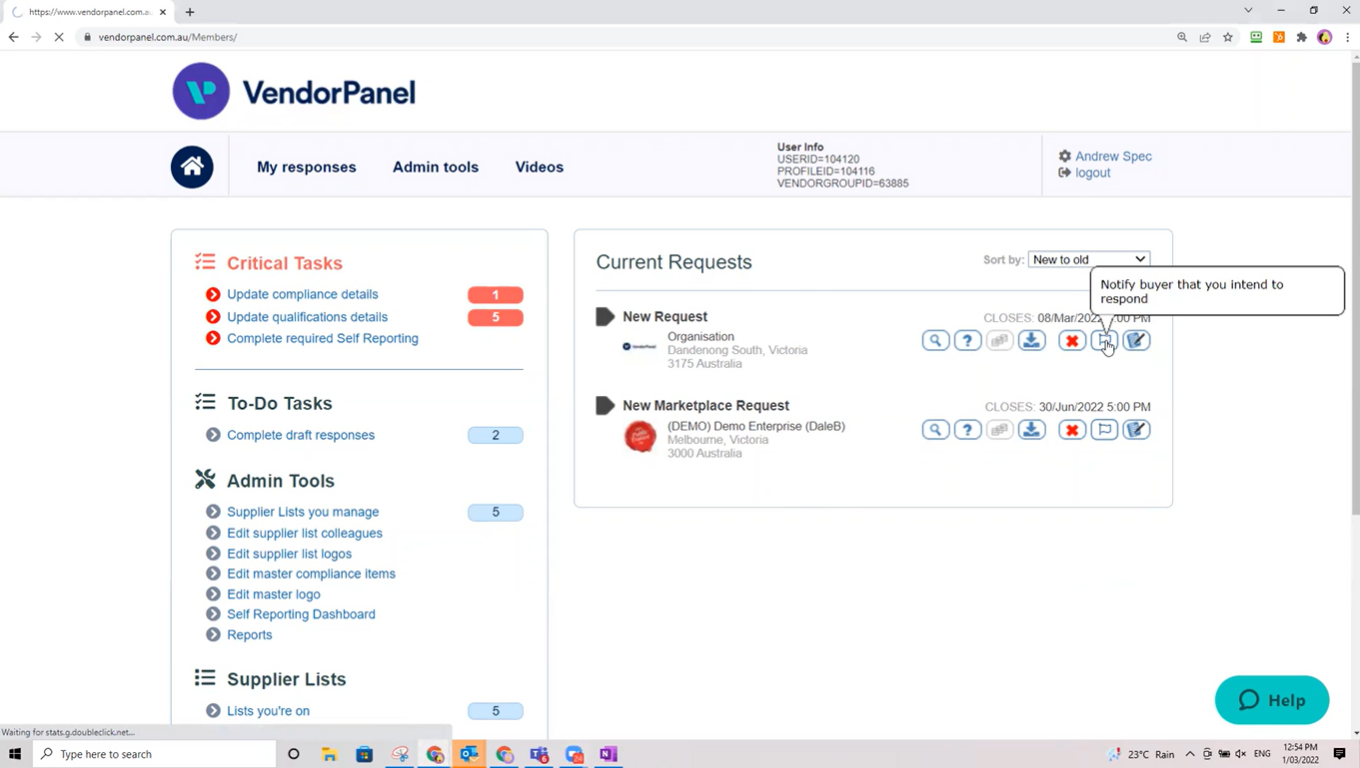Click the New Marketplace Request title
Viewport: 1360px width, 768px height.
click(706, 405)
